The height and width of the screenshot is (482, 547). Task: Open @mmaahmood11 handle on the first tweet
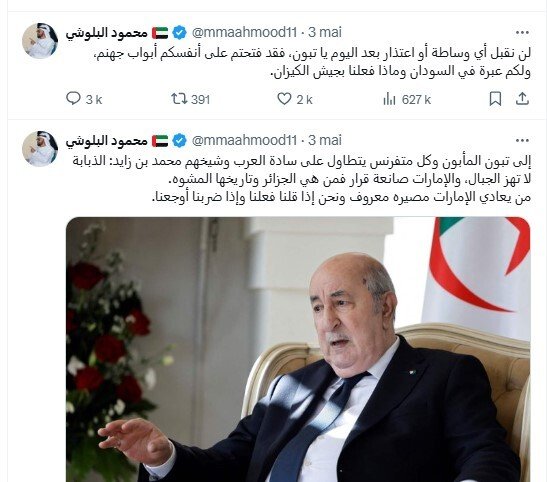click(x=245, y=32)
